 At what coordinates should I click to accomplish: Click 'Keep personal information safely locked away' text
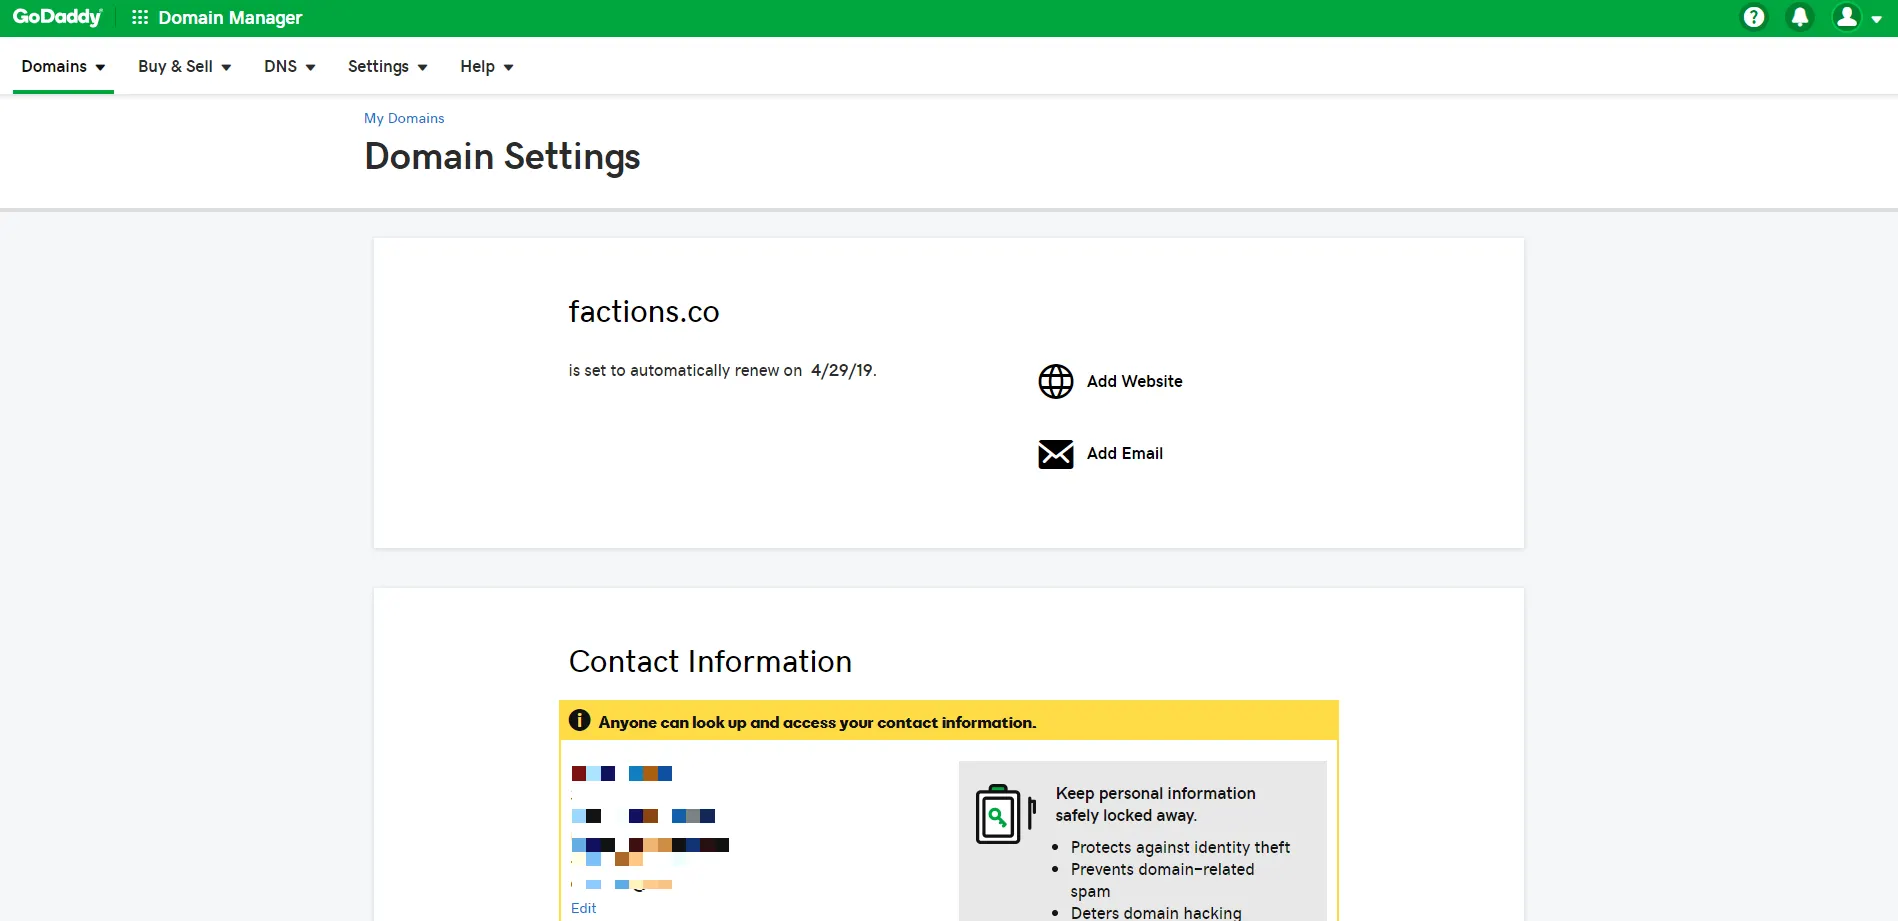(1155, 804)
